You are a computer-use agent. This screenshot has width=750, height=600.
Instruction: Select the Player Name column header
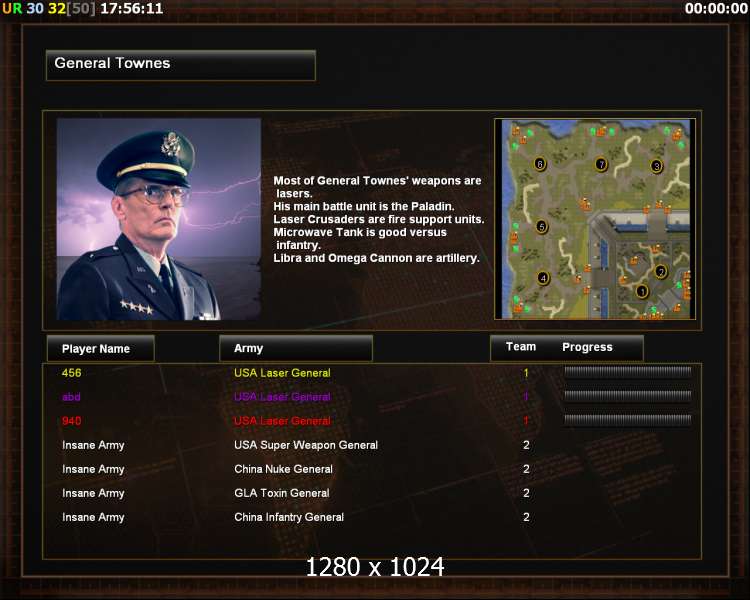[100, 348]
